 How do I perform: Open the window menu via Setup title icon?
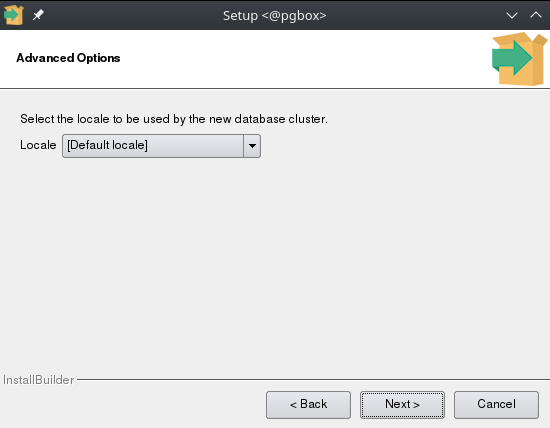(14, 15)
